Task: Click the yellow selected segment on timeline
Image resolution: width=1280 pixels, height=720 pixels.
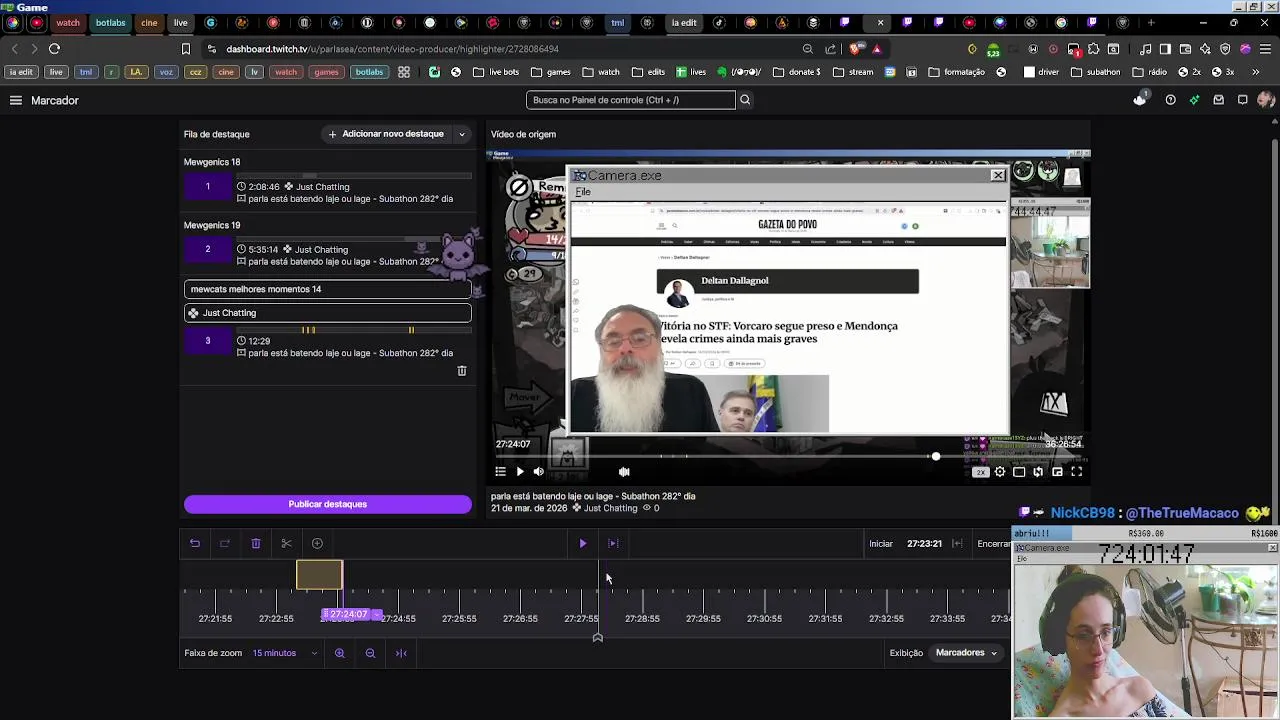Action: coord(319,575)
